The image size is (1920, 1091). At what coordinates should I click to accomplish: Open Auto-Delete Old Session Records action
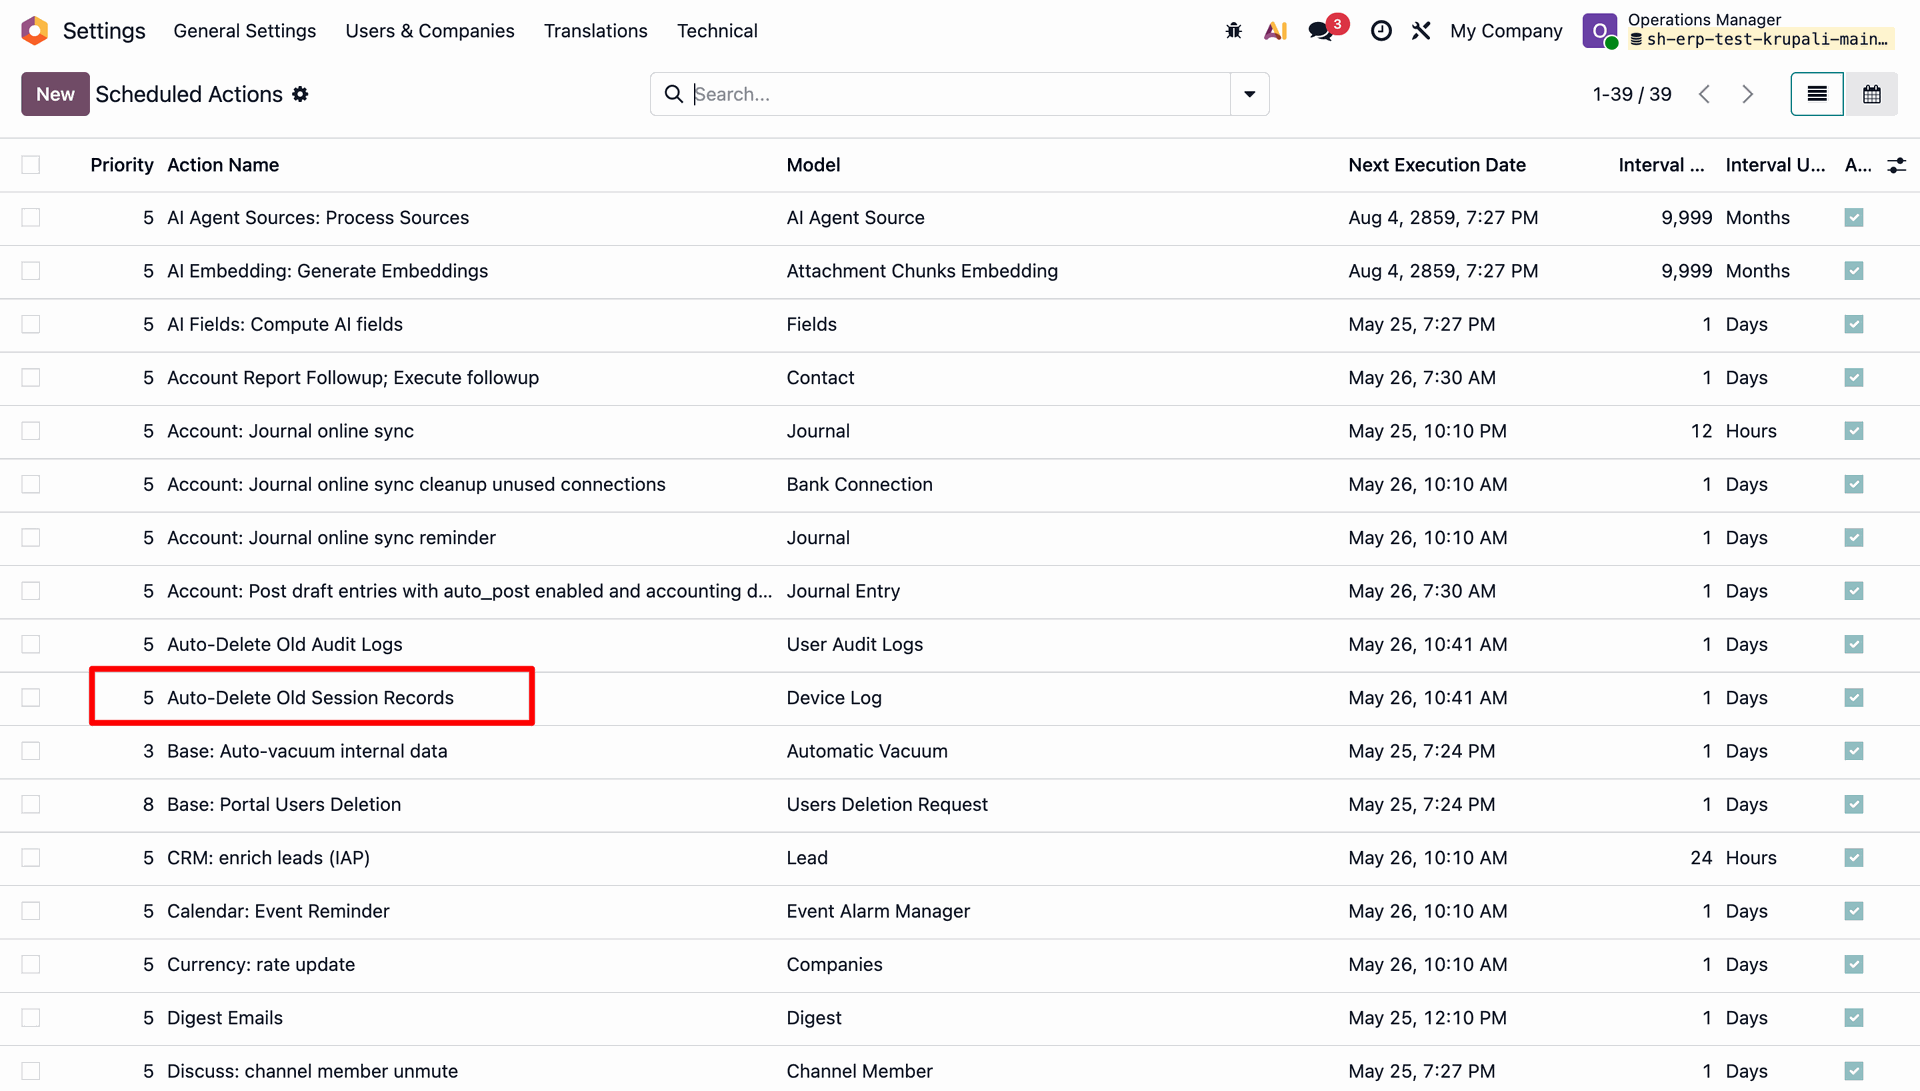pyautogui.click(x=310, y=698)
